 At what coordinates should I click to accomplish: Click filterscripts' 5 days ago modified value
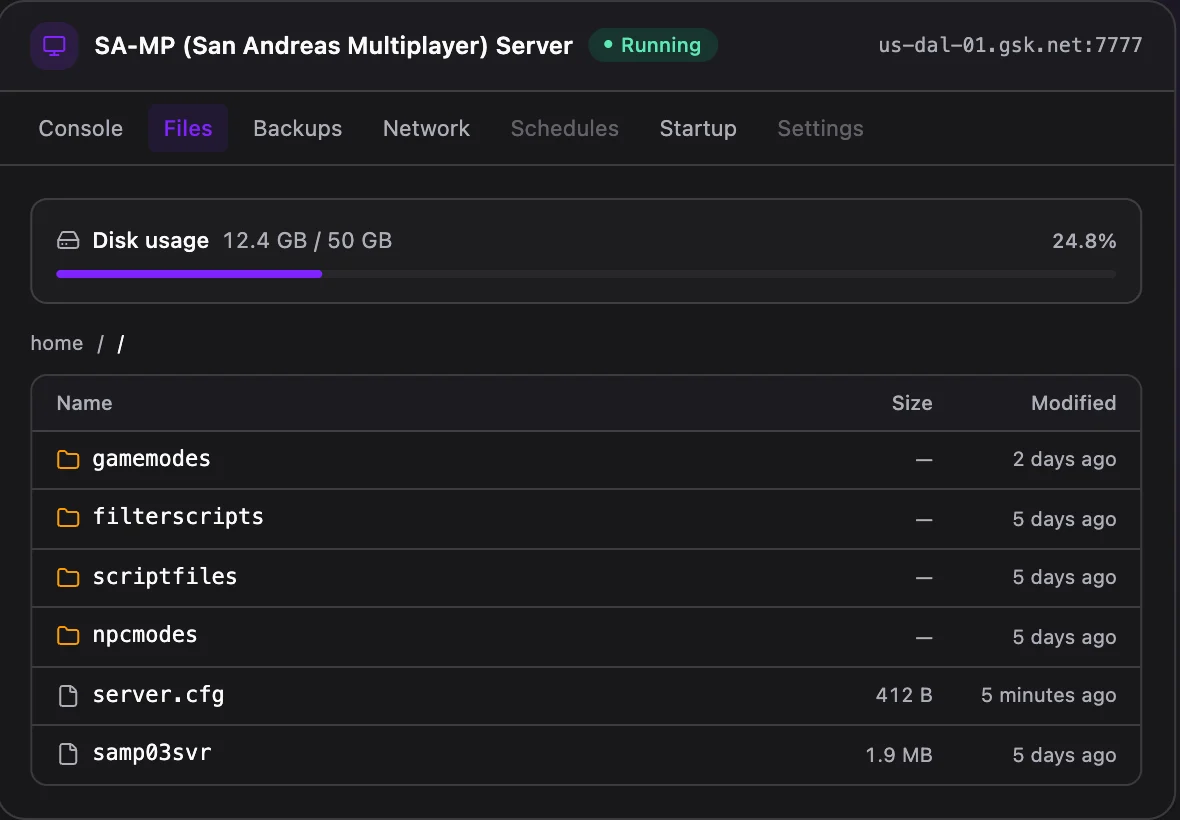tap(1064, 519)
